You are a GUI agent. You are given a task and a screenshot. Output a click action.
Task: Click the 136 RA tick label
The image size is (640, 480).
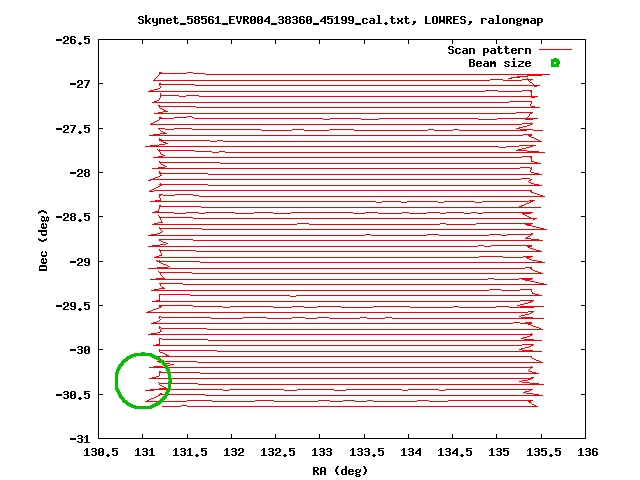pyautogui.click(x=587, y=452)
